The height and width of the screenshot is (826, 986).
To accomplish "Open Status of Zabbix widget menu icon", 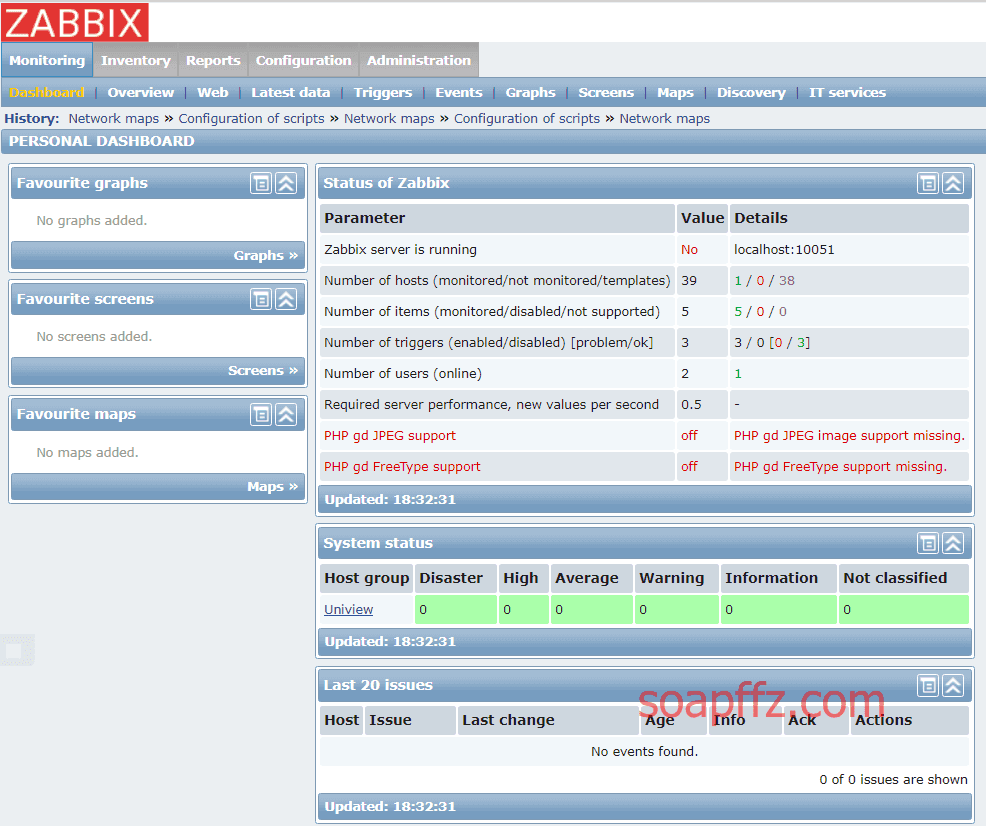I will point(928,183).
